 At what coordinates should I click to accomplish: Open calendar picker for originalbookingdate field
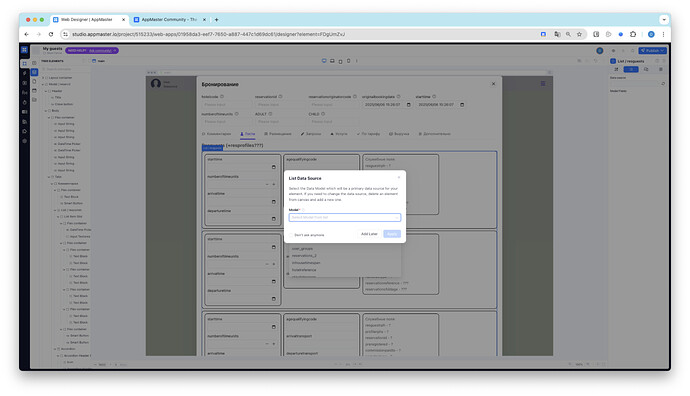[408, 105]
